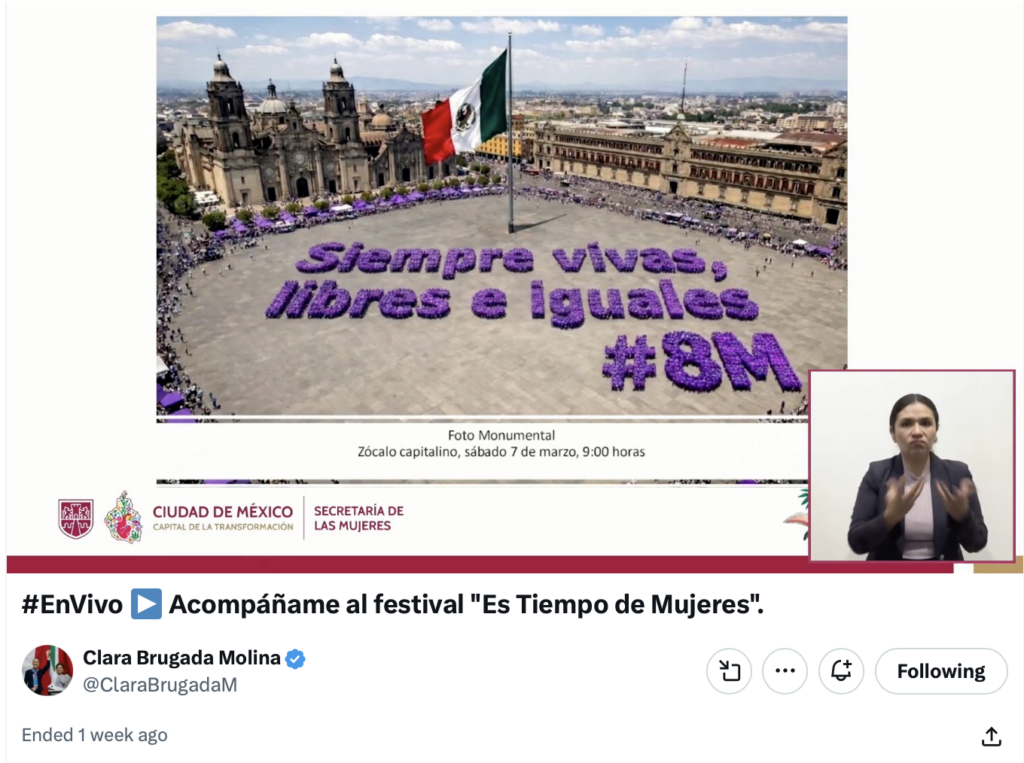
Task: Click the sign language interpreter inset
Action: point(912,466)
